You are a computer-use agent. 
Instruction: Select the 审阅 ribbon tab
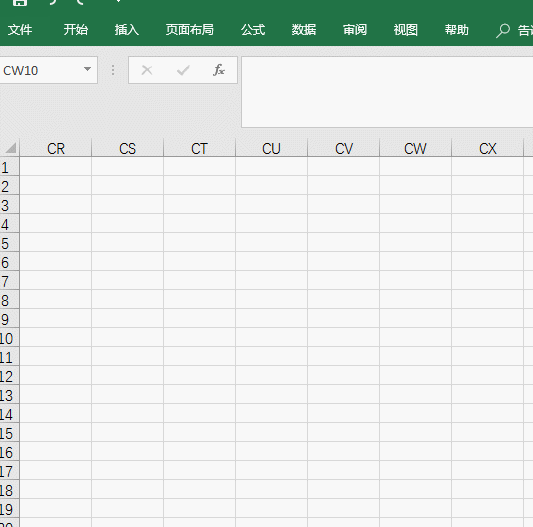(x=355, y=30)
